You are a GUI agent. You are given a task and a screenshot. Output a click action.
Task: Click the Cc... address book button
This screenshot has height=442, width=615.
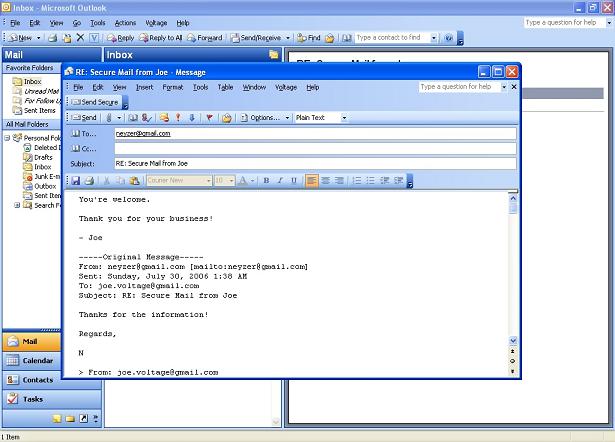[x=84, y=149]
